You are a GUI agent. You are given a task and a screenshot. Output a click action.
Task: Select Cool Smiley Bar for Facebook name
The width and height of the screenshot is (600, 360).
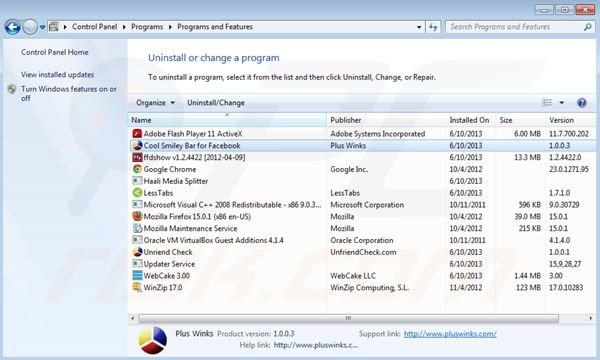[192, 145]
